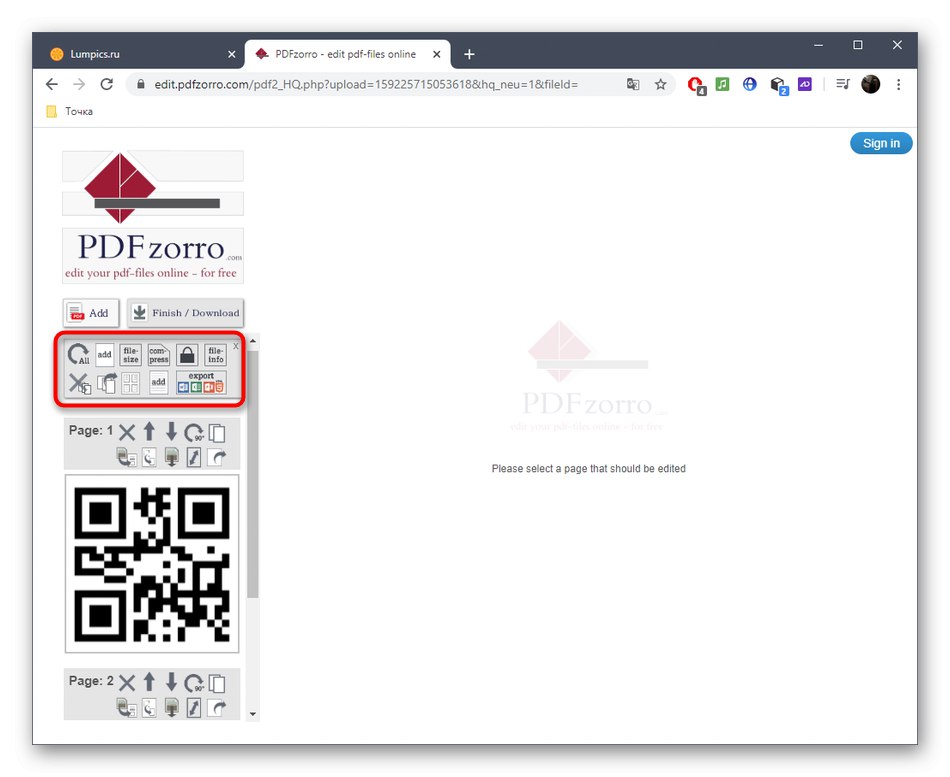Click Page 1 extract page arrow icon

point(217,457)
